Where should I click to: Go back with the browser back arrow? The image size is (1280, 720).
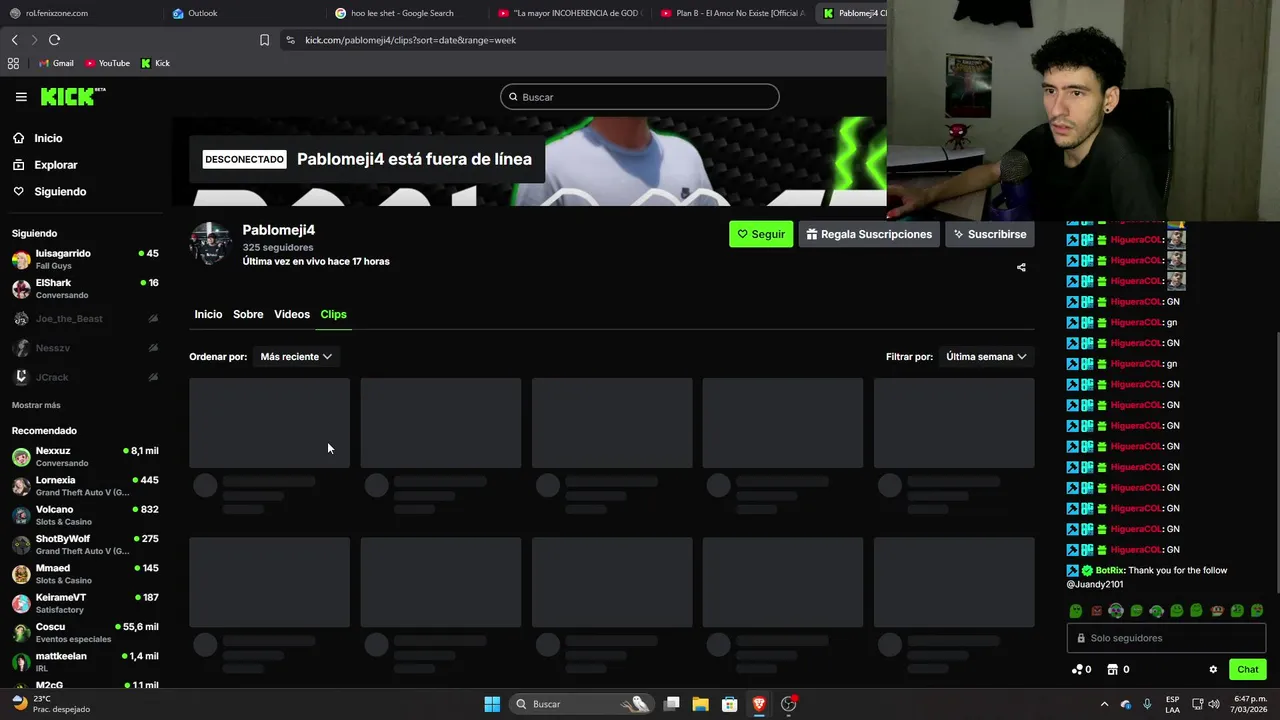tap(14, 40)
